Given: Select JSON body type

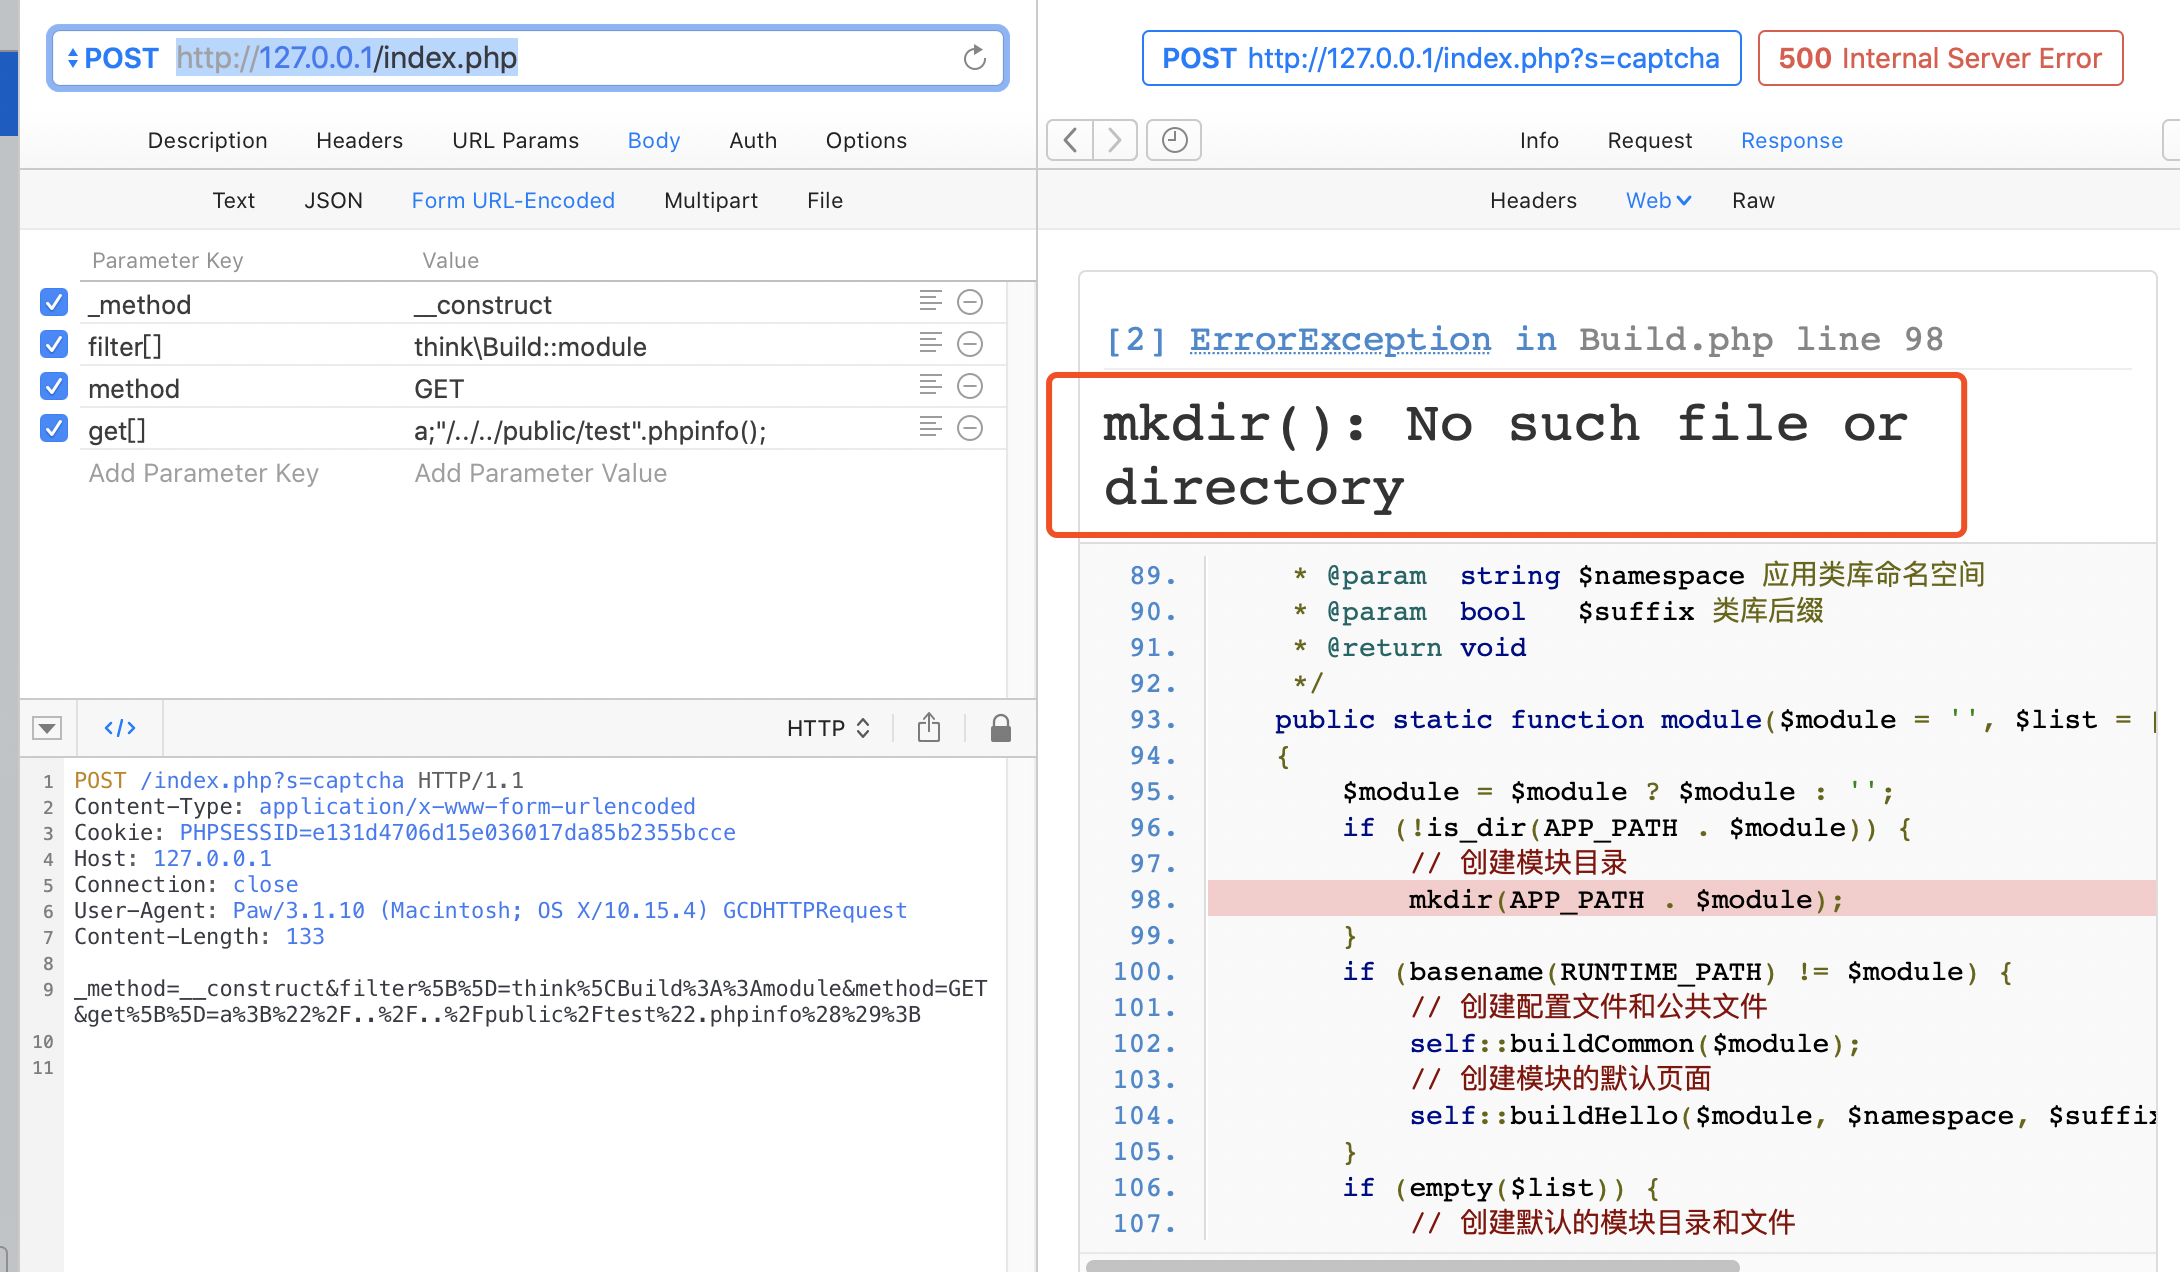Looking at the screenshot, I should pos(333,200).
